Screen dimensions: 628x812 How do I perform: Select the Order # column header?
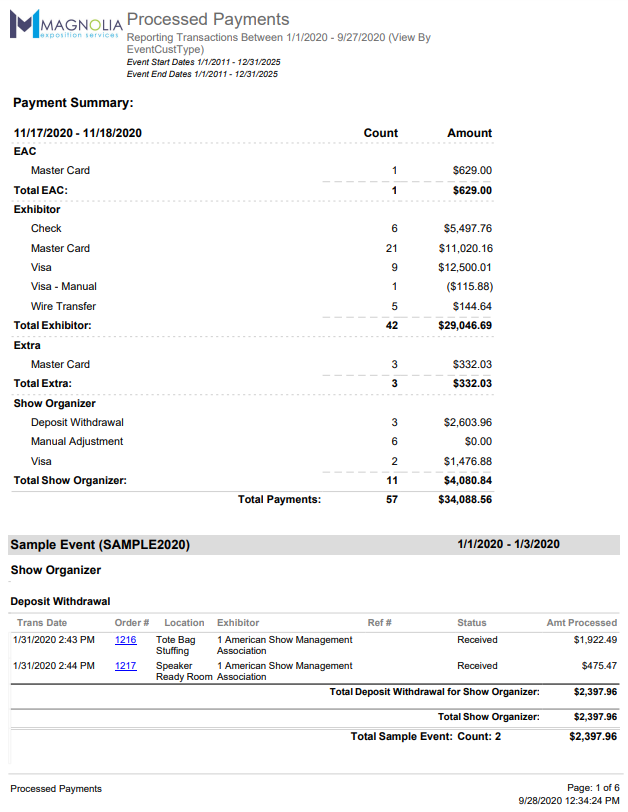(x=132, y=623)
